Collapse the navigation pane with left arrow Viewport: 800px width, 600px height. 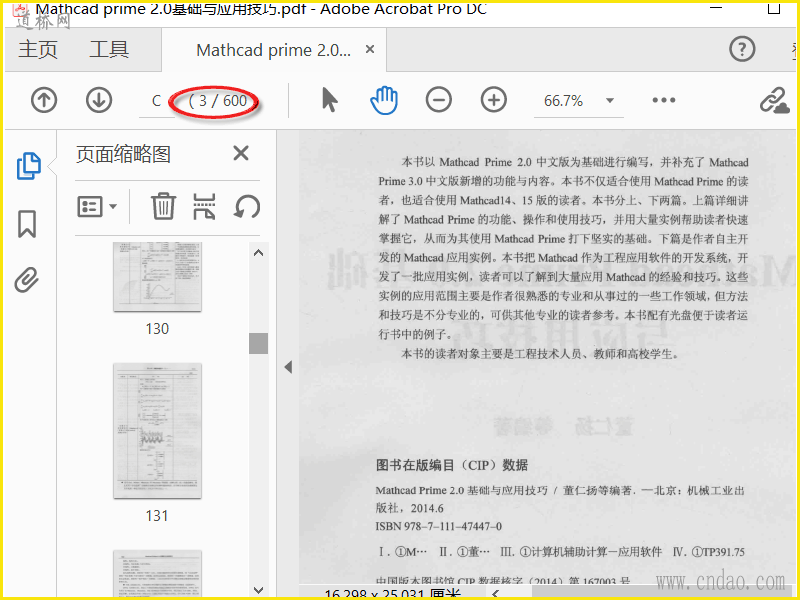tap(288, 367)
